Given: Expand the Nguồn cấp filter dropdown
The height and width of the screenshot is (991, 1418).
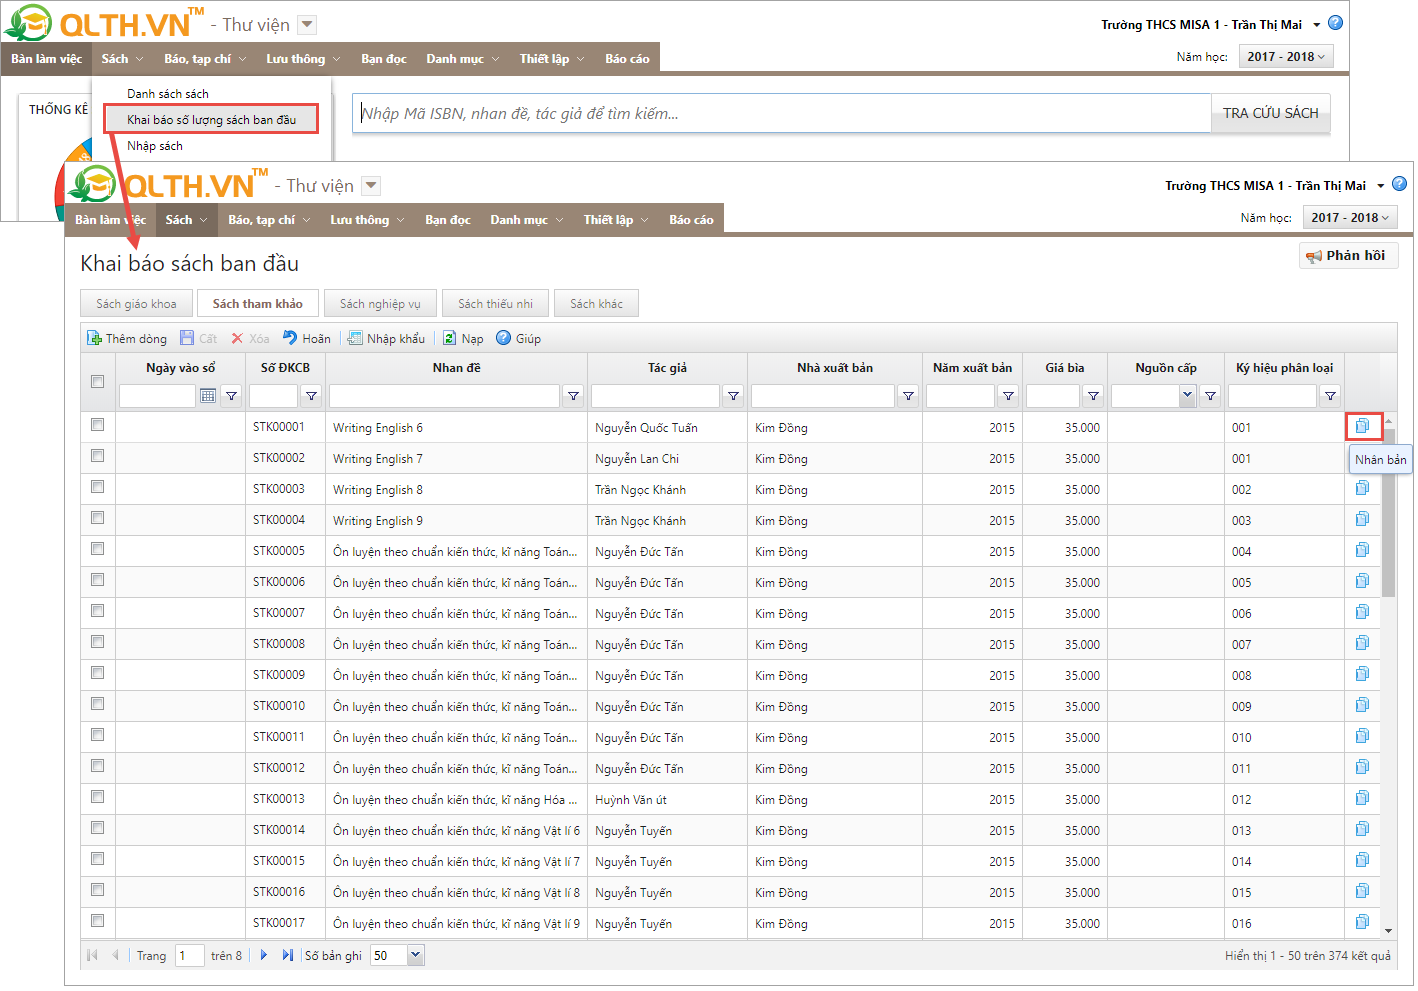Looking at the screenshot, I should 1187,396.
